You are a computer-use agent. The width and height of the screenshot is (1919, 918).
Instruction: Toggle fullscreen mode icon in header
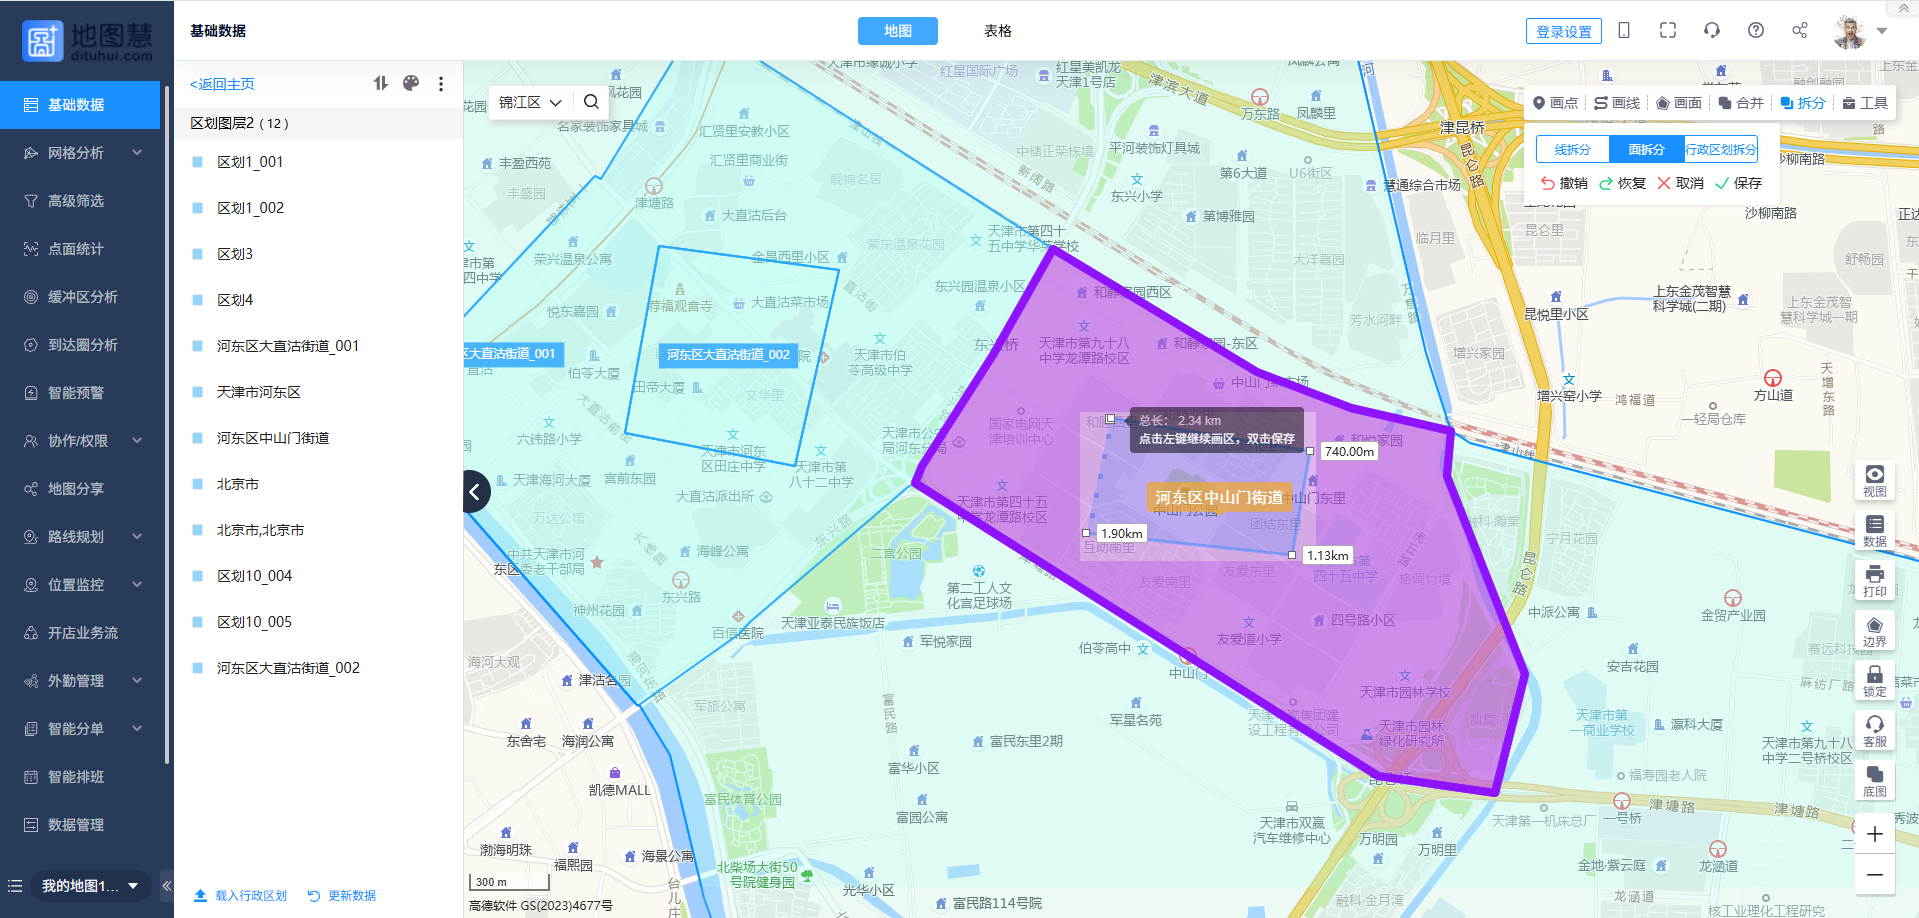click(x=1667, y=31)
